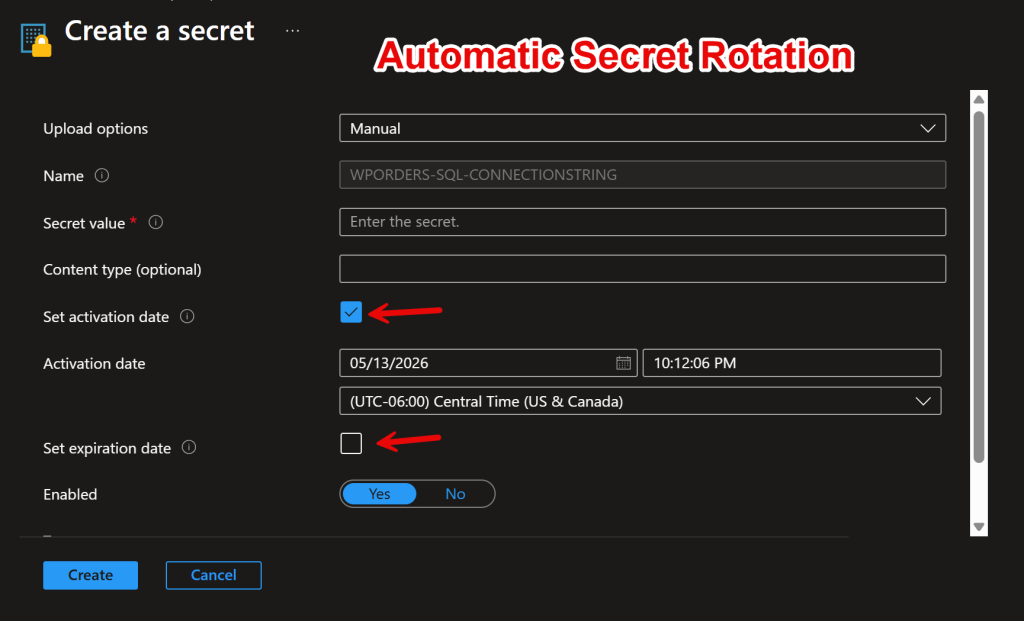This screenshot has width=1024, height=621.
Task: Click the Key Vault secret icon beside title
Action: tap(36, 40)
